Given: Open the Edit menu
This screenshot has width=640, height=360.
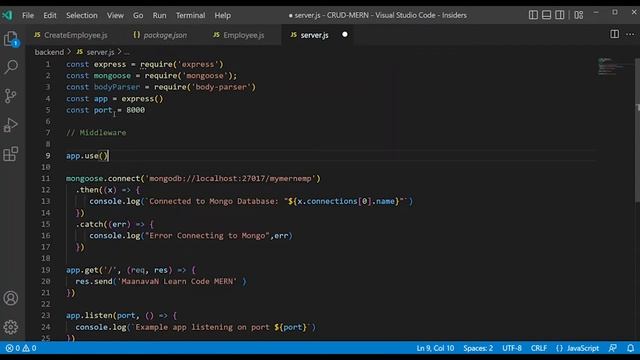Looking at the screenshot, I should [x=50, y=16].
